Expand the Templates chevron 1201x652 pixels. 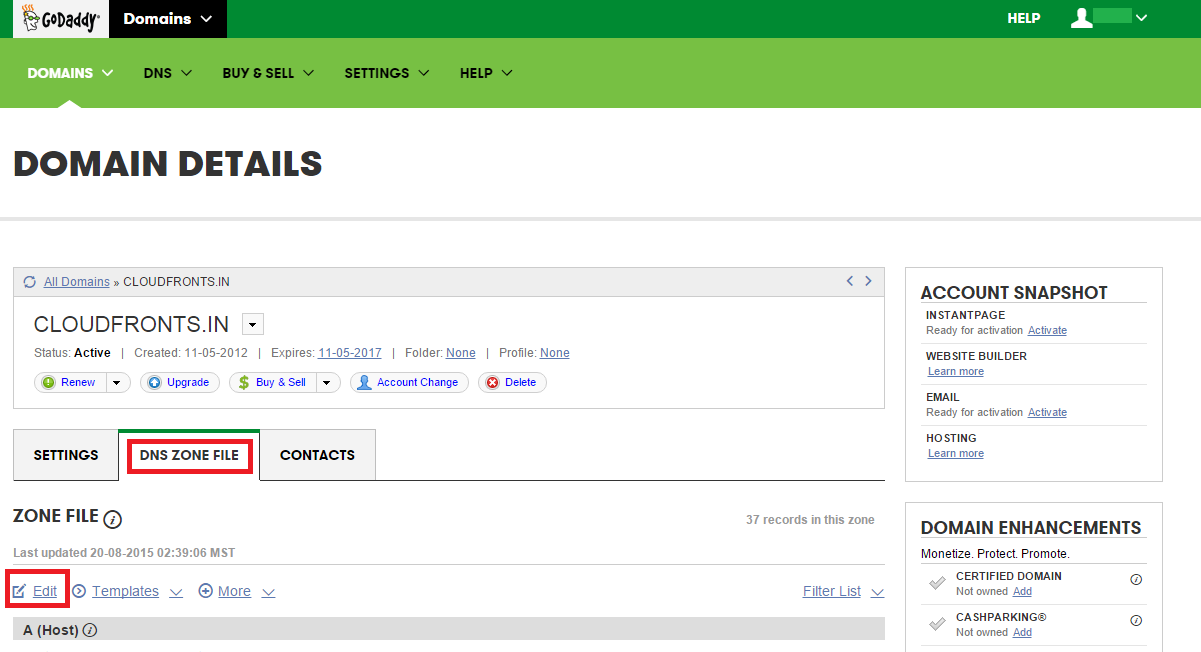pyautogui.click(x=176, y=592)
